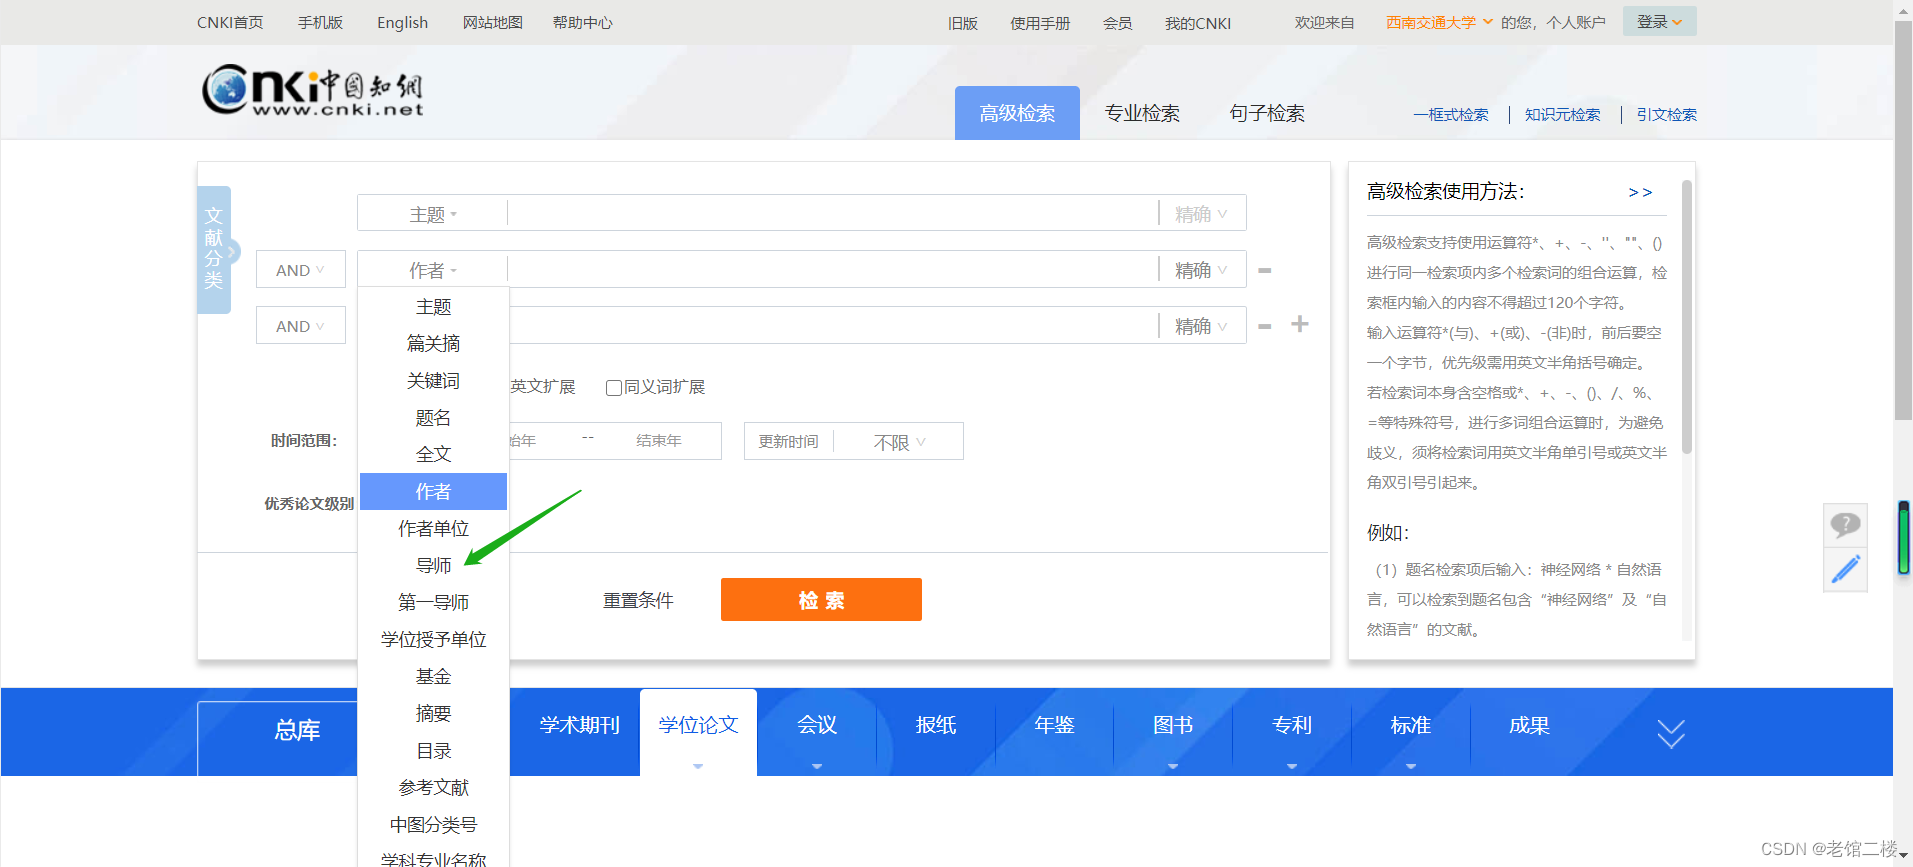Open 标准 database tab
Screen dimensions: 1913x867
pos(1411,726)
